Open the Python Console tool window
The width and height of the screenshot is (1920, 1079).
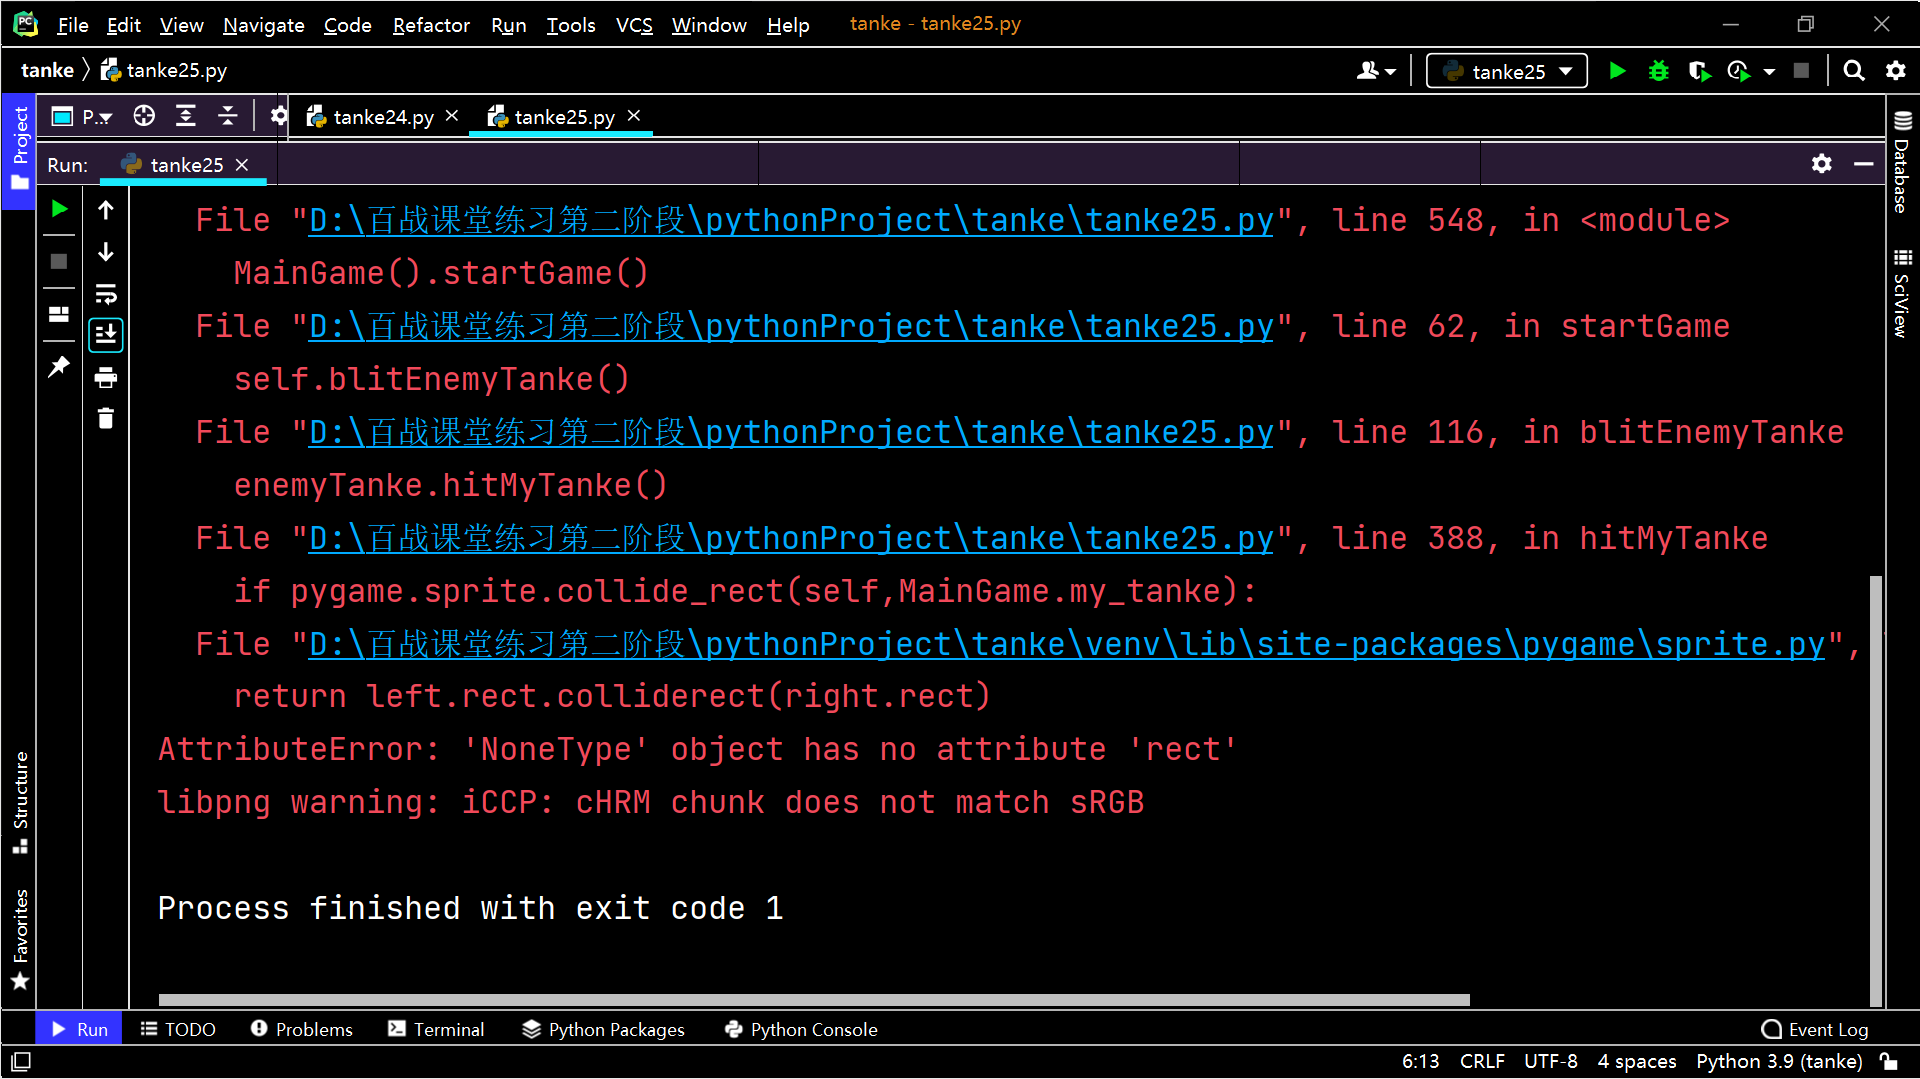click(801, 1029)
